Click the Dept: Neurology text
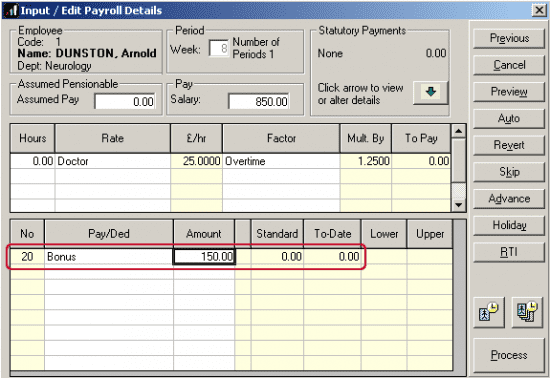This screenshot has height=378, width=550. coord(54,66)
